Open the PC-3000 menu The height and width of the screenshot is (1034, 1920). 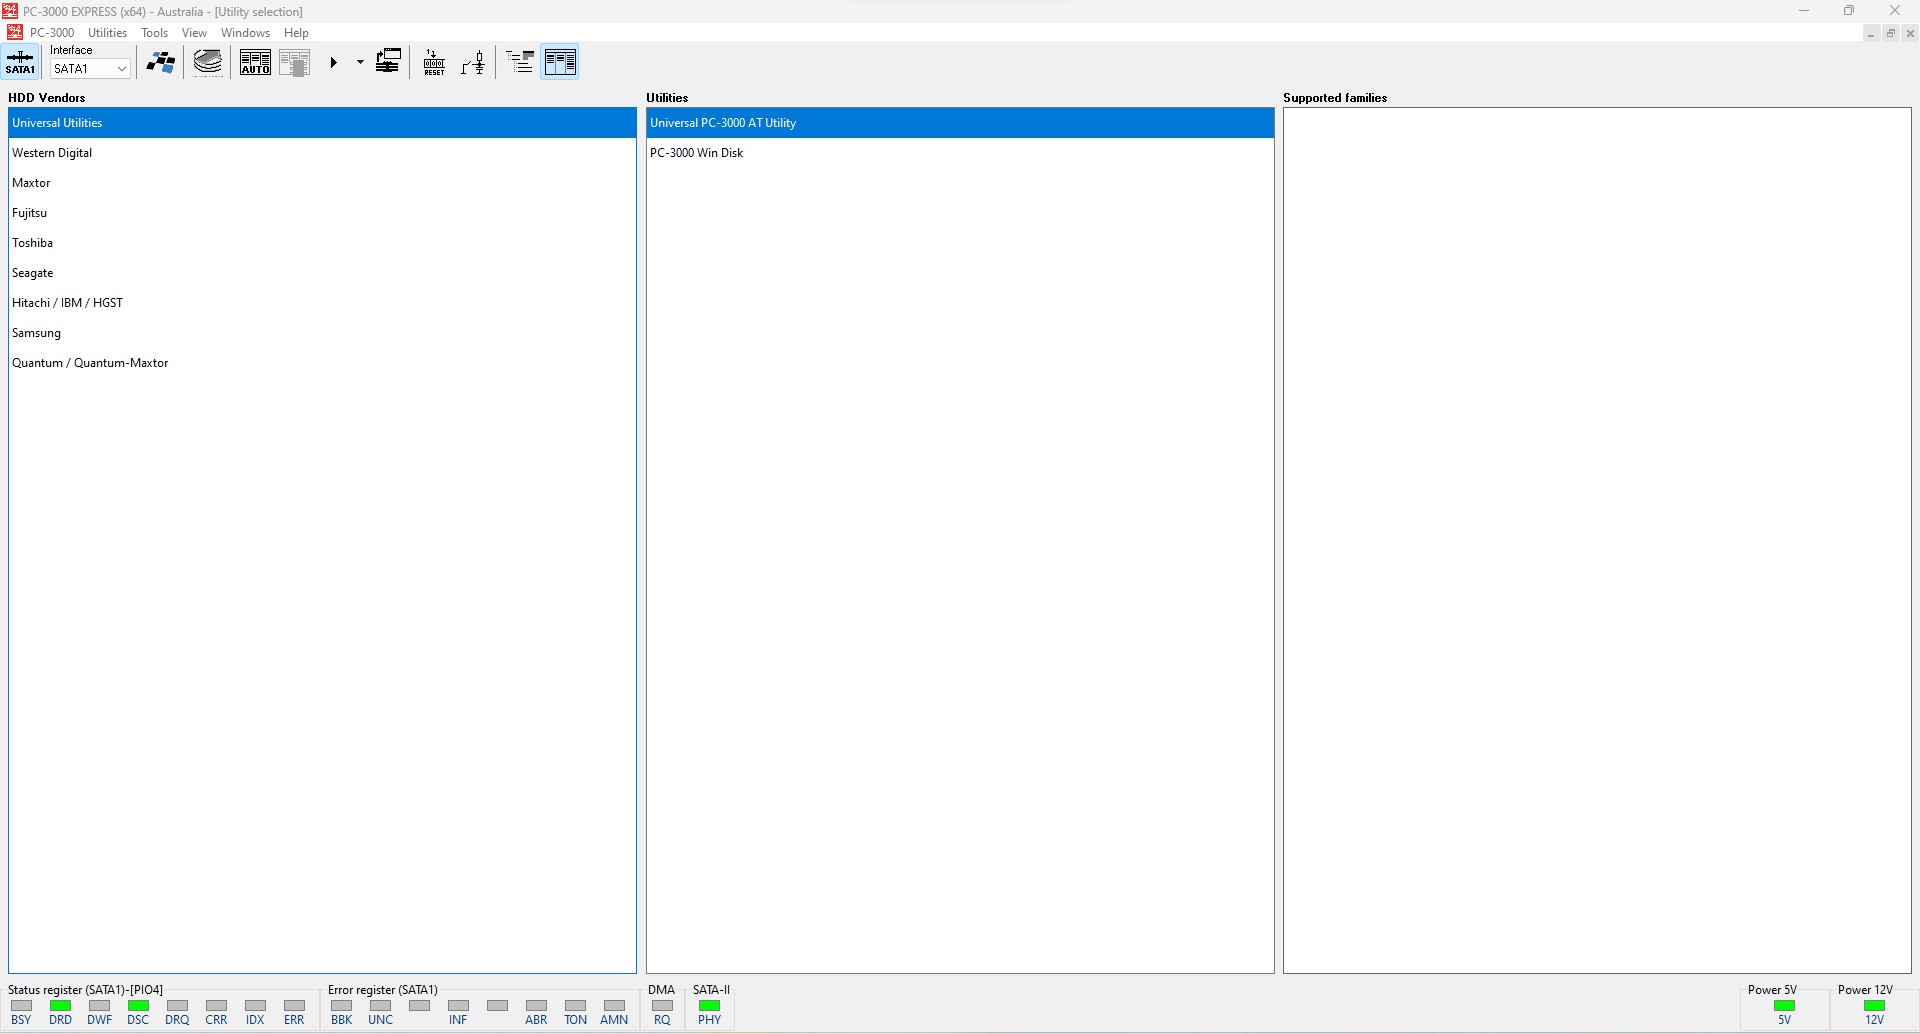click(52, 33)
